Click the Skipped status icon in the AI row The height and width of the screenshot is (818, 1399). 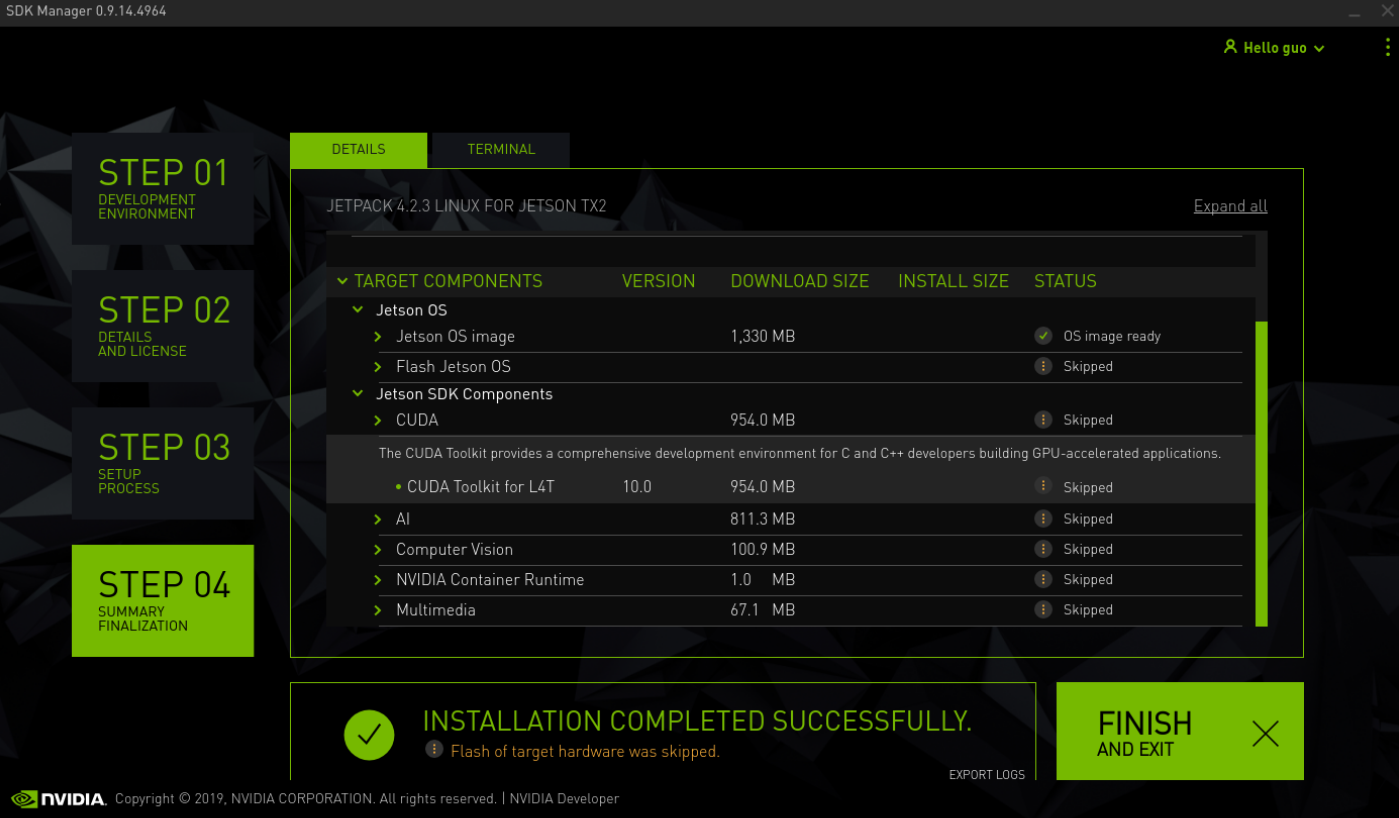point(1043,519)
